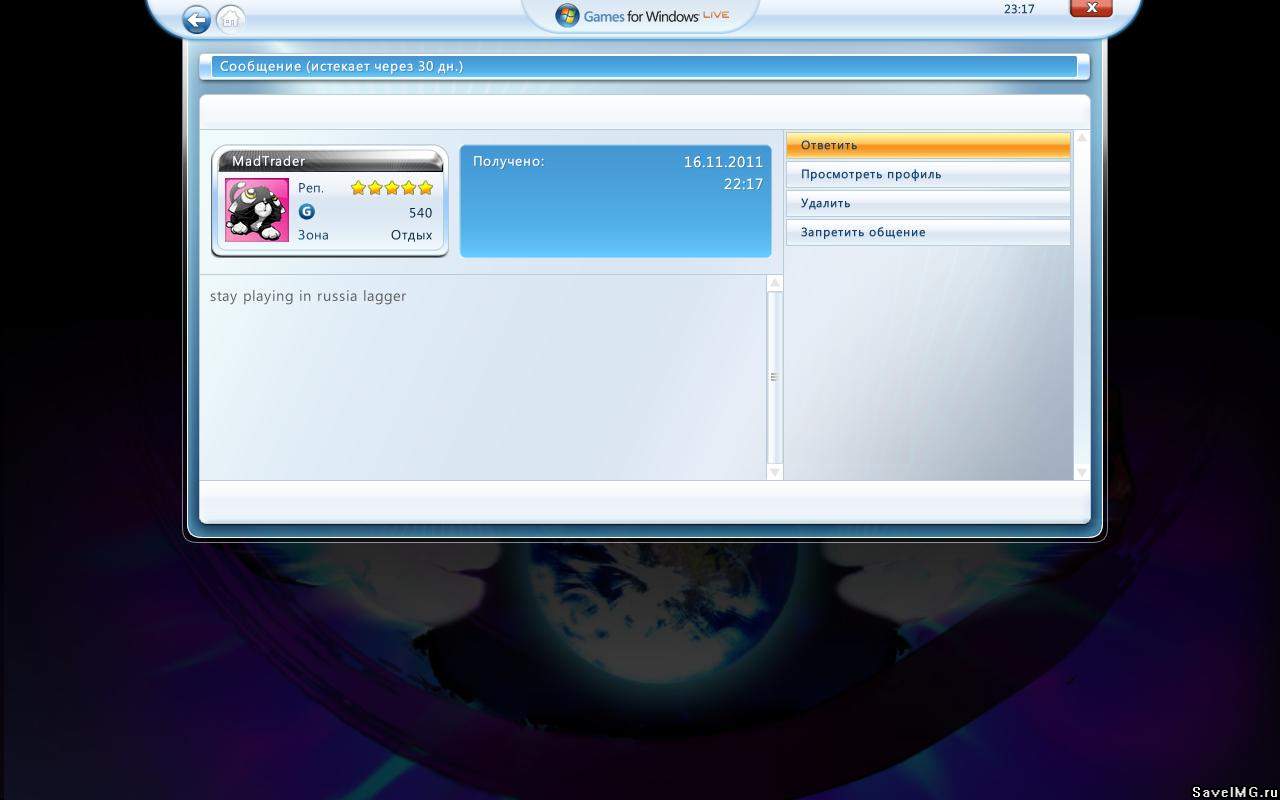Click the five-star reputation rating
Image resolution: width=1280 pixels, height=800 pixels.
(x=392, y=188)
